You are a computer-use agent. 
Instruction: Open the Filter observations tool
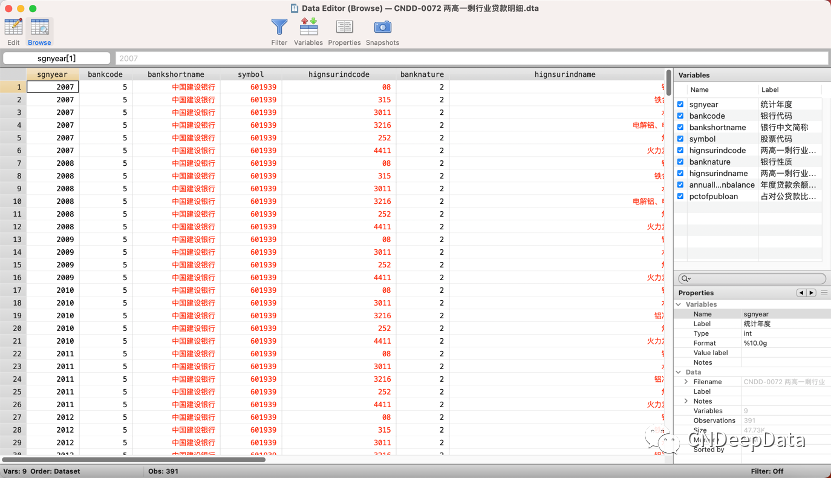click(279, 32)
